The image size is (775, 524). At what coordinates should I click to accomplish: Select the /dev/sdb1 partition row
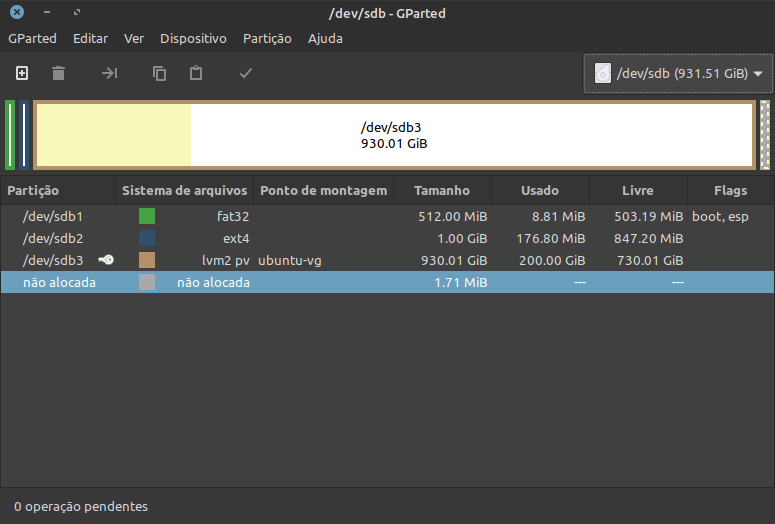click(x=388, y=216)
